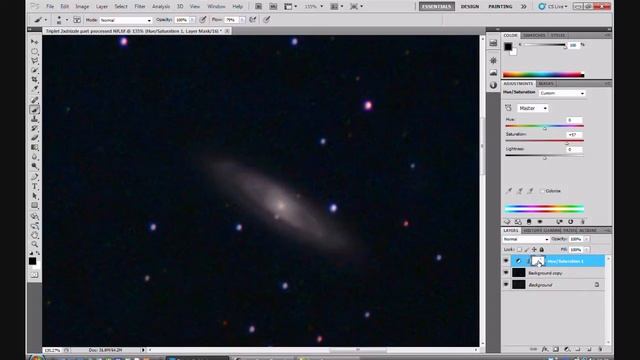Click the foreground color swatch in the toolbox
640x360 pixels.
click(x=32, y=261)
